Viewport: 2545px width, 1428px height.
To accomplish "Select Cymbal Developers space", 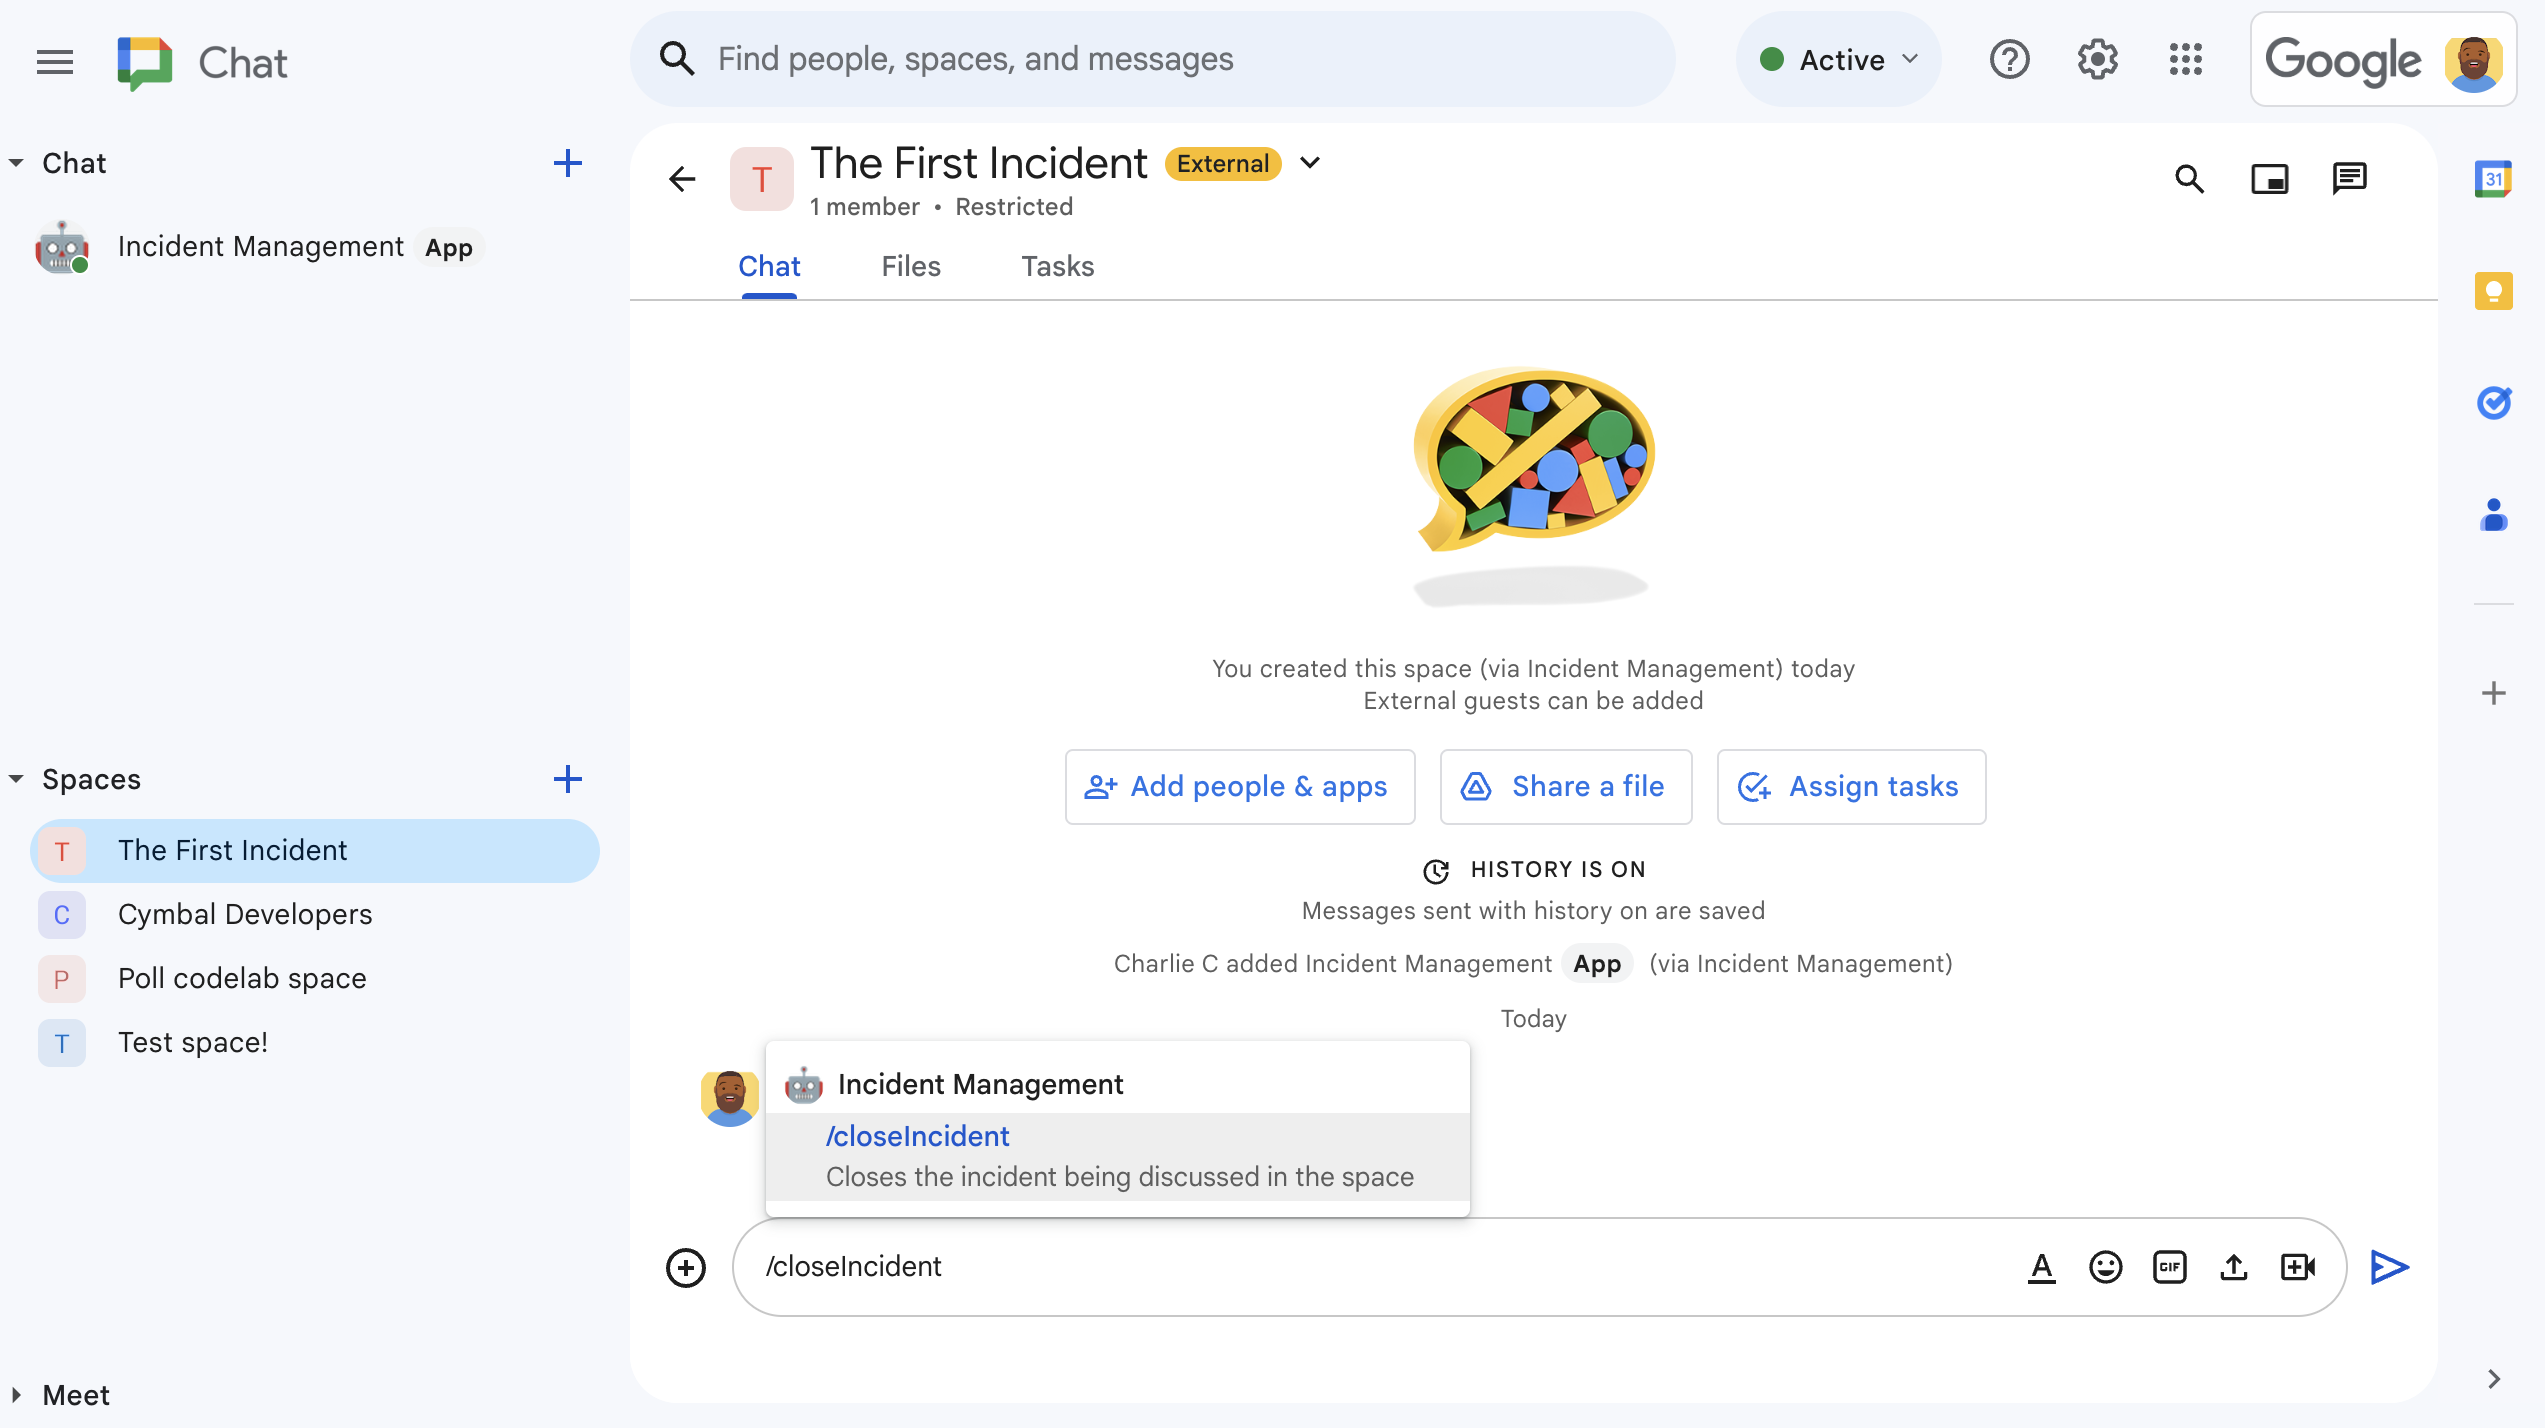I will [x=245, y=914].
